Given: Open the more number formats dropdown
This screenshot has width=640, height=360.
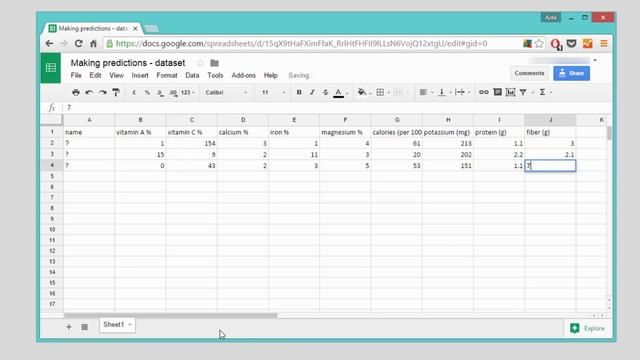Looking at the screenshot, I should (x=187, y=93).
